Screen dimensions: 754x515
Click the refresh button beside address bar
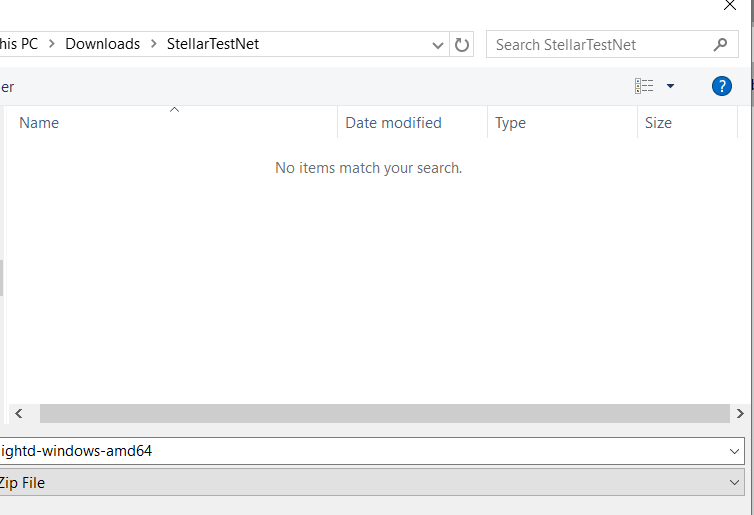coord(462,44)
